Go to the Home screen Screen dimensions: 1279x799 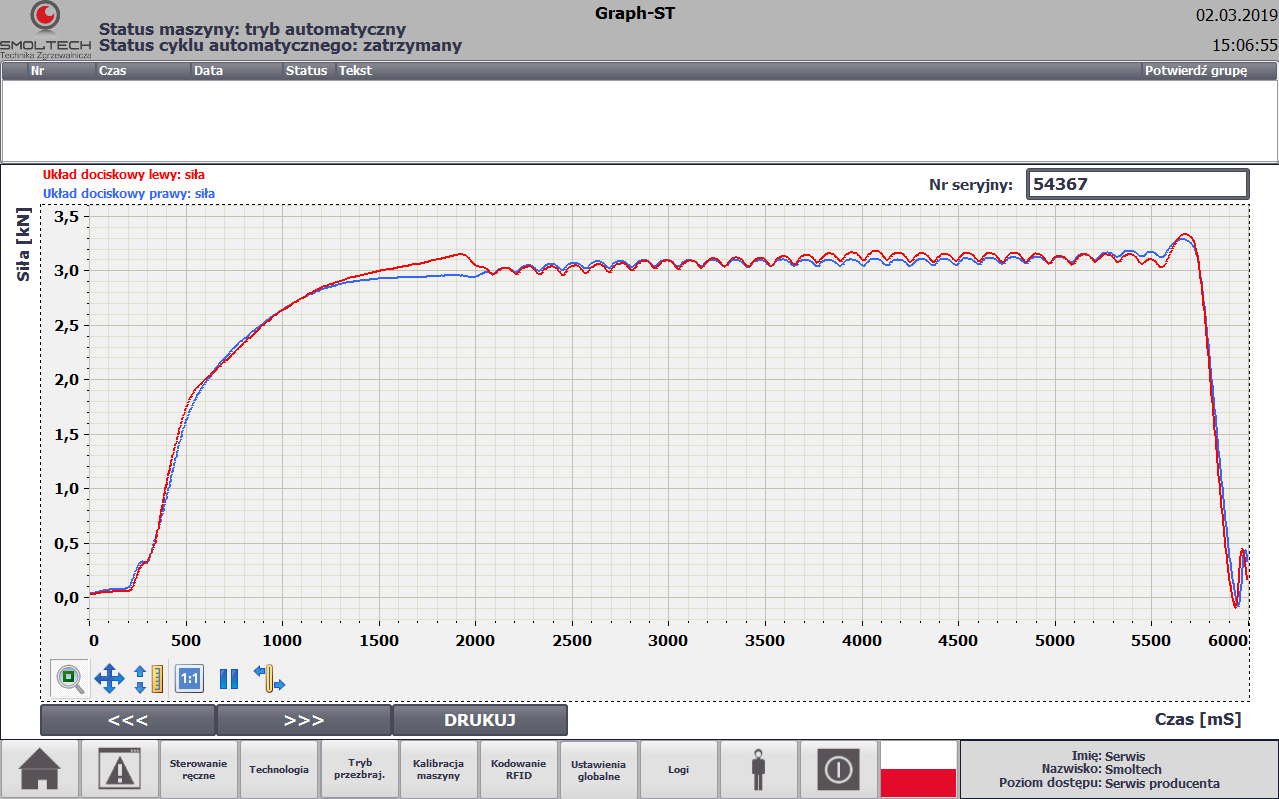tap(40, 769)
